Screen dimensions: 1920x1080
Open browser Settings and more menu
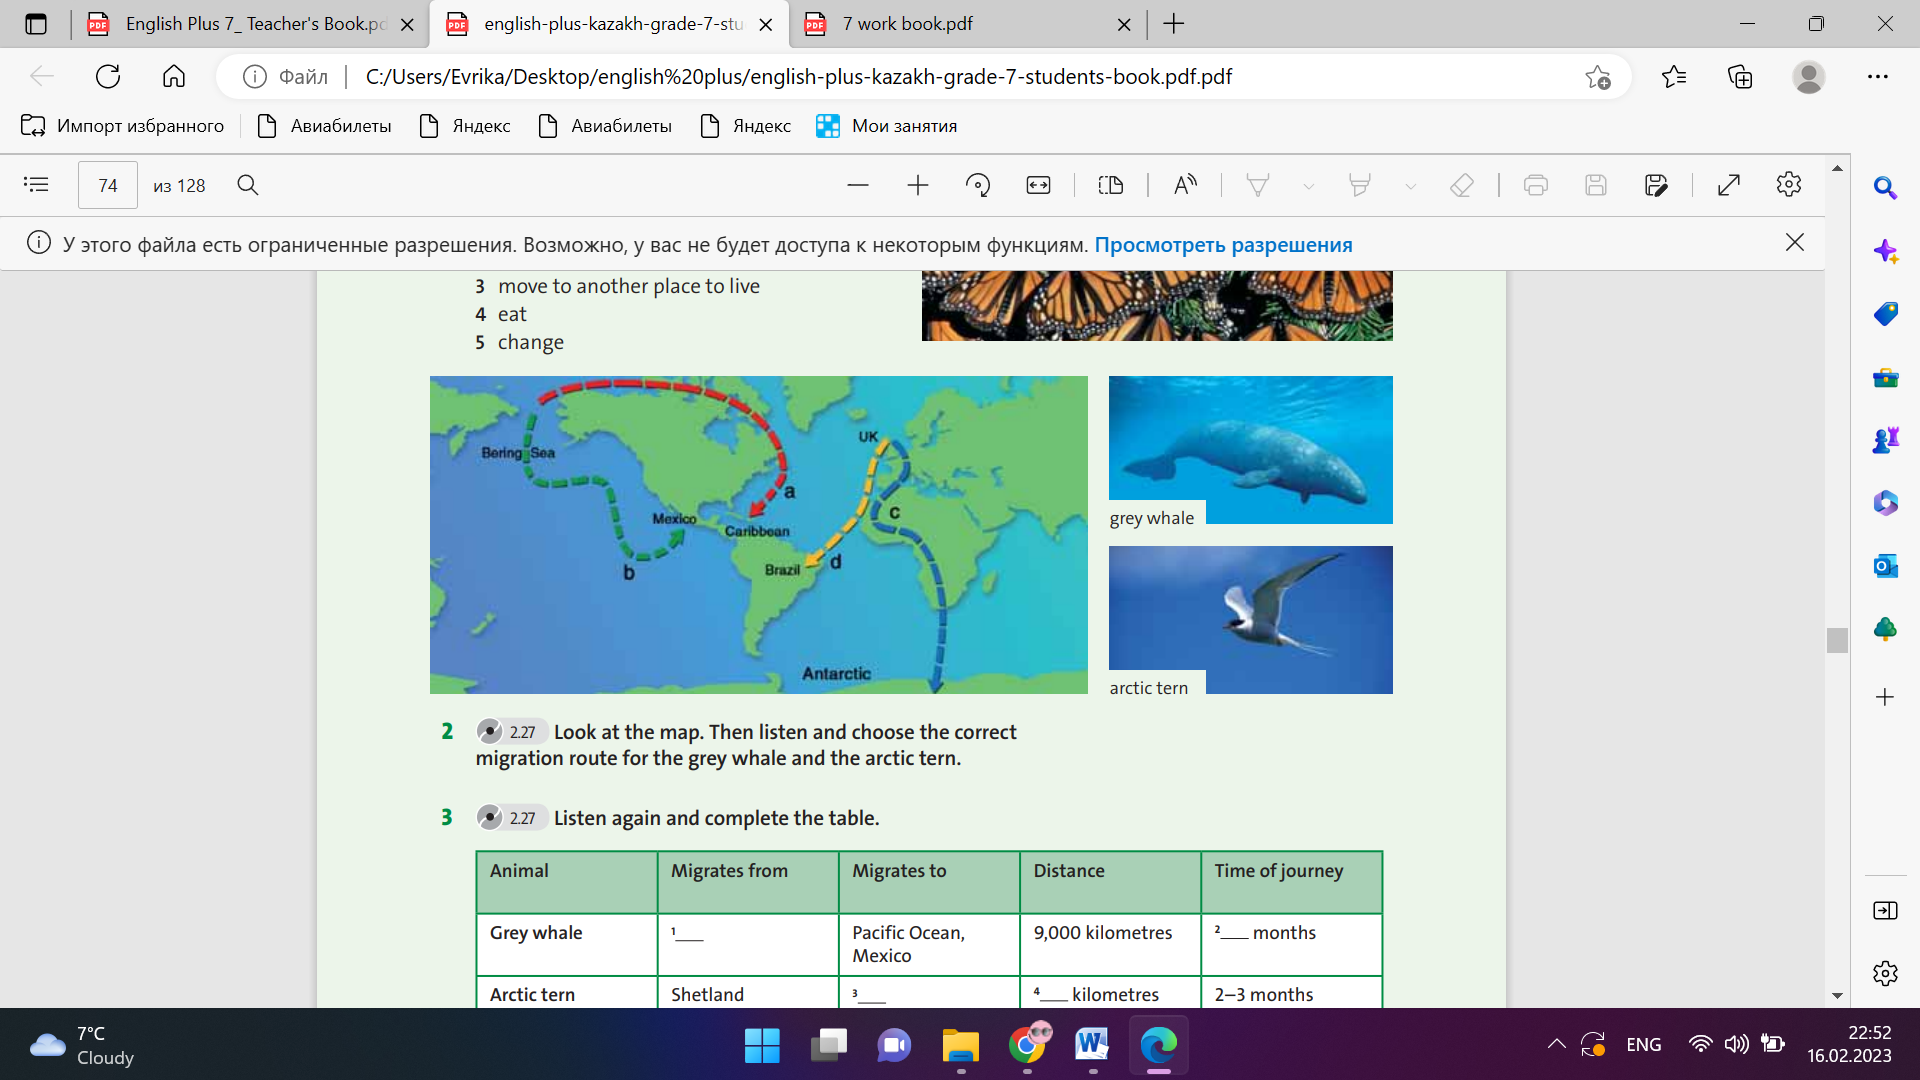point(1877,77)
